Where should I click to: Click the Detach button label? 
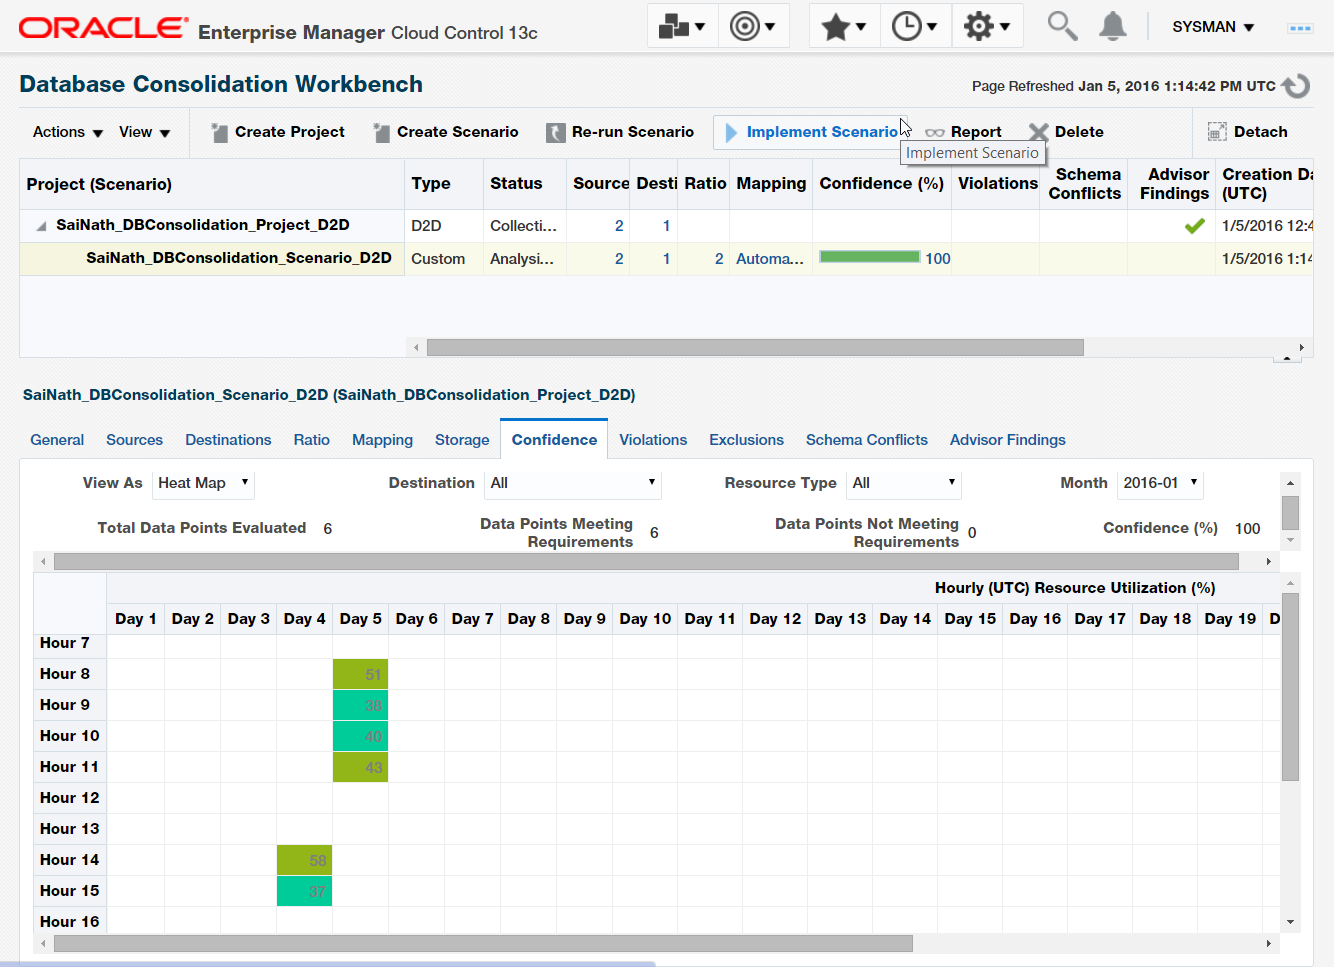[1261, 132]
